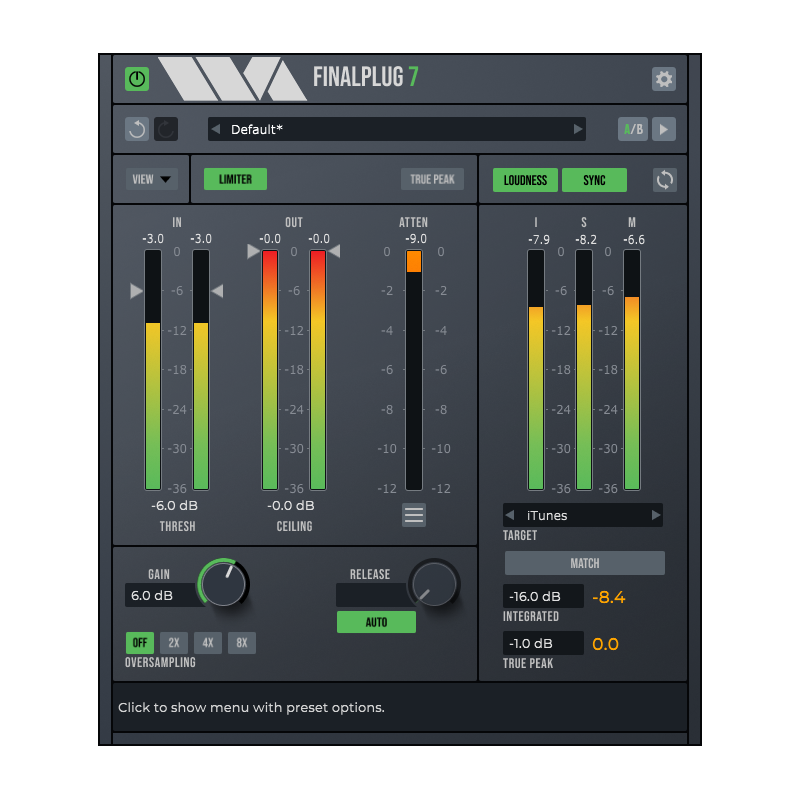Image resolution: width=800 pixels, height=800 pixels.
Task: Click the A/B comparison button
Action: coord(632,129)
